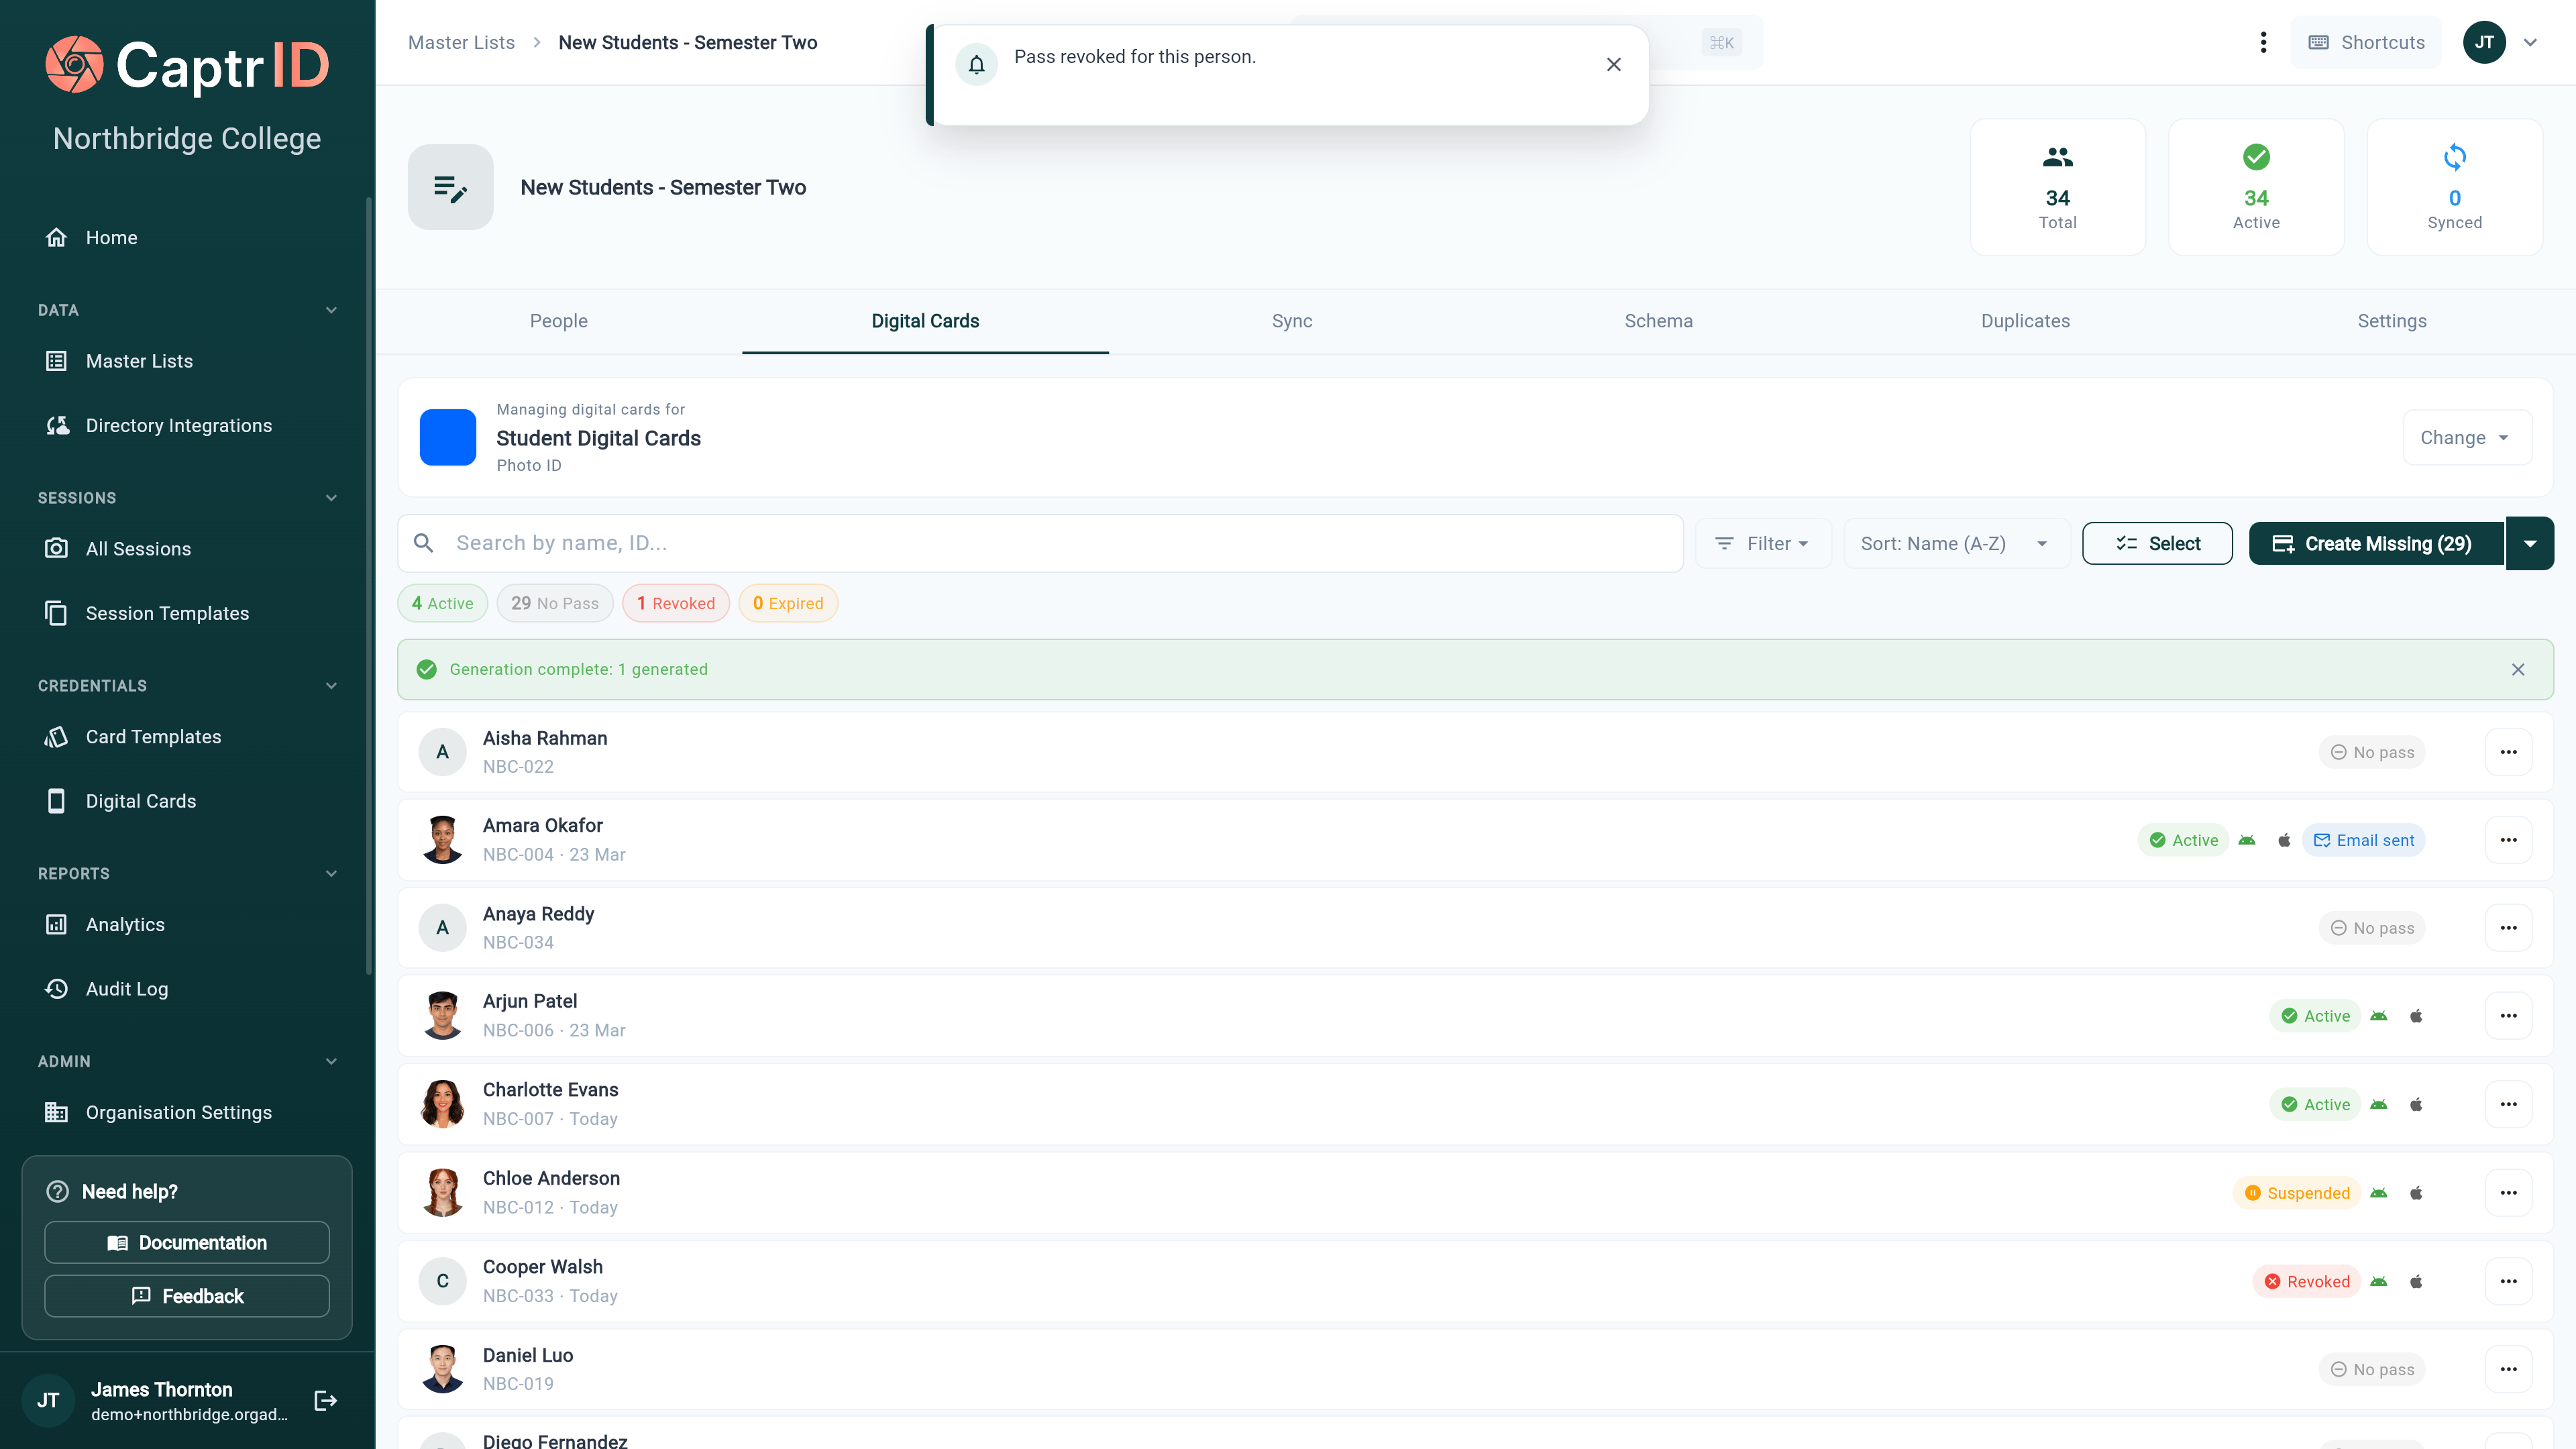Open Documentation help button
The width and height of the screenshot is (2576, 1449).
pos(187,1242)
